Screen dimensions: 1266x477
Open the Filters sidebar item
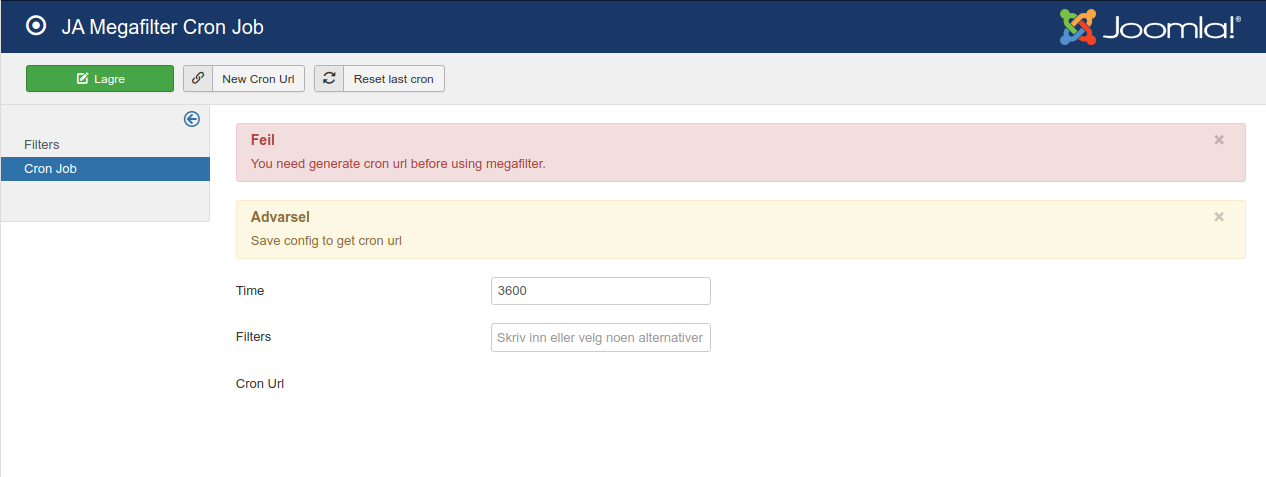click(105, 145)
